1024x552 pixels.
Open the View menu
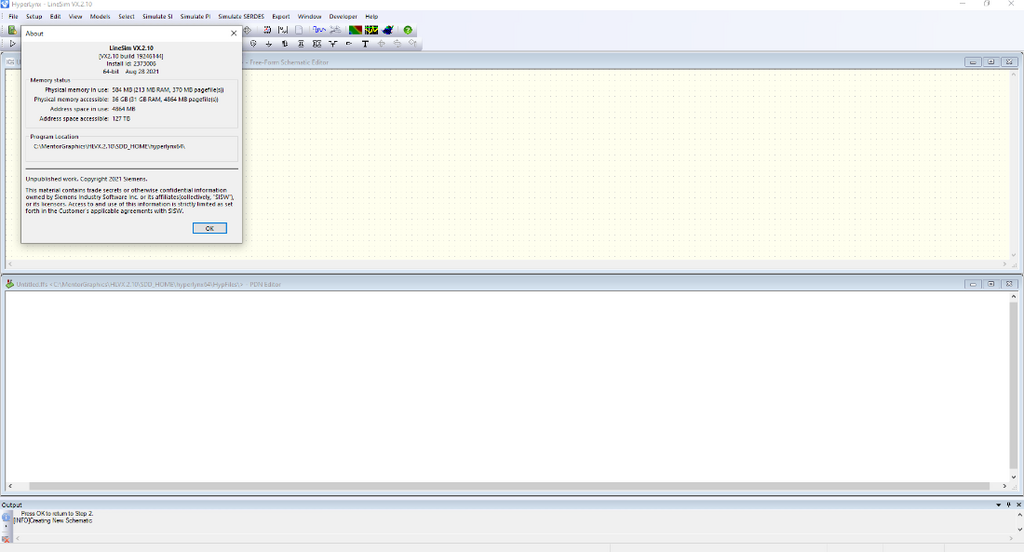pyautogui.click(x=75, y=16)
